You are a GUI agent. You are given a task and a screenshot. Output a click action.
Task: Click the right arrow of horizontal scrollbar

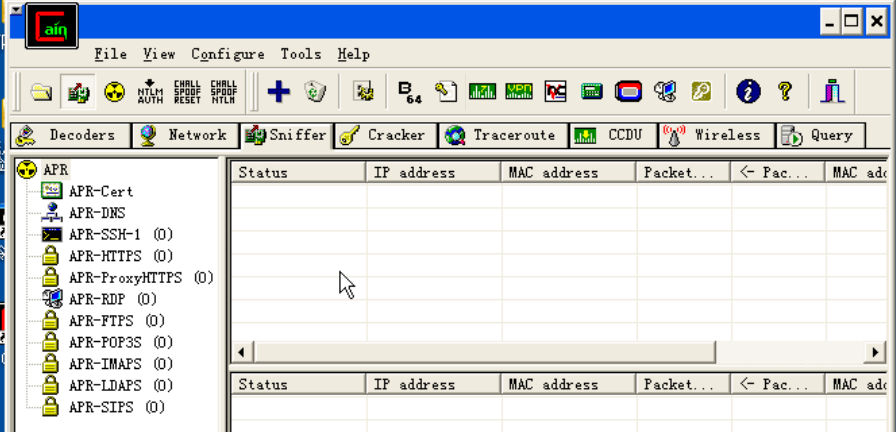tap(875, 352)
